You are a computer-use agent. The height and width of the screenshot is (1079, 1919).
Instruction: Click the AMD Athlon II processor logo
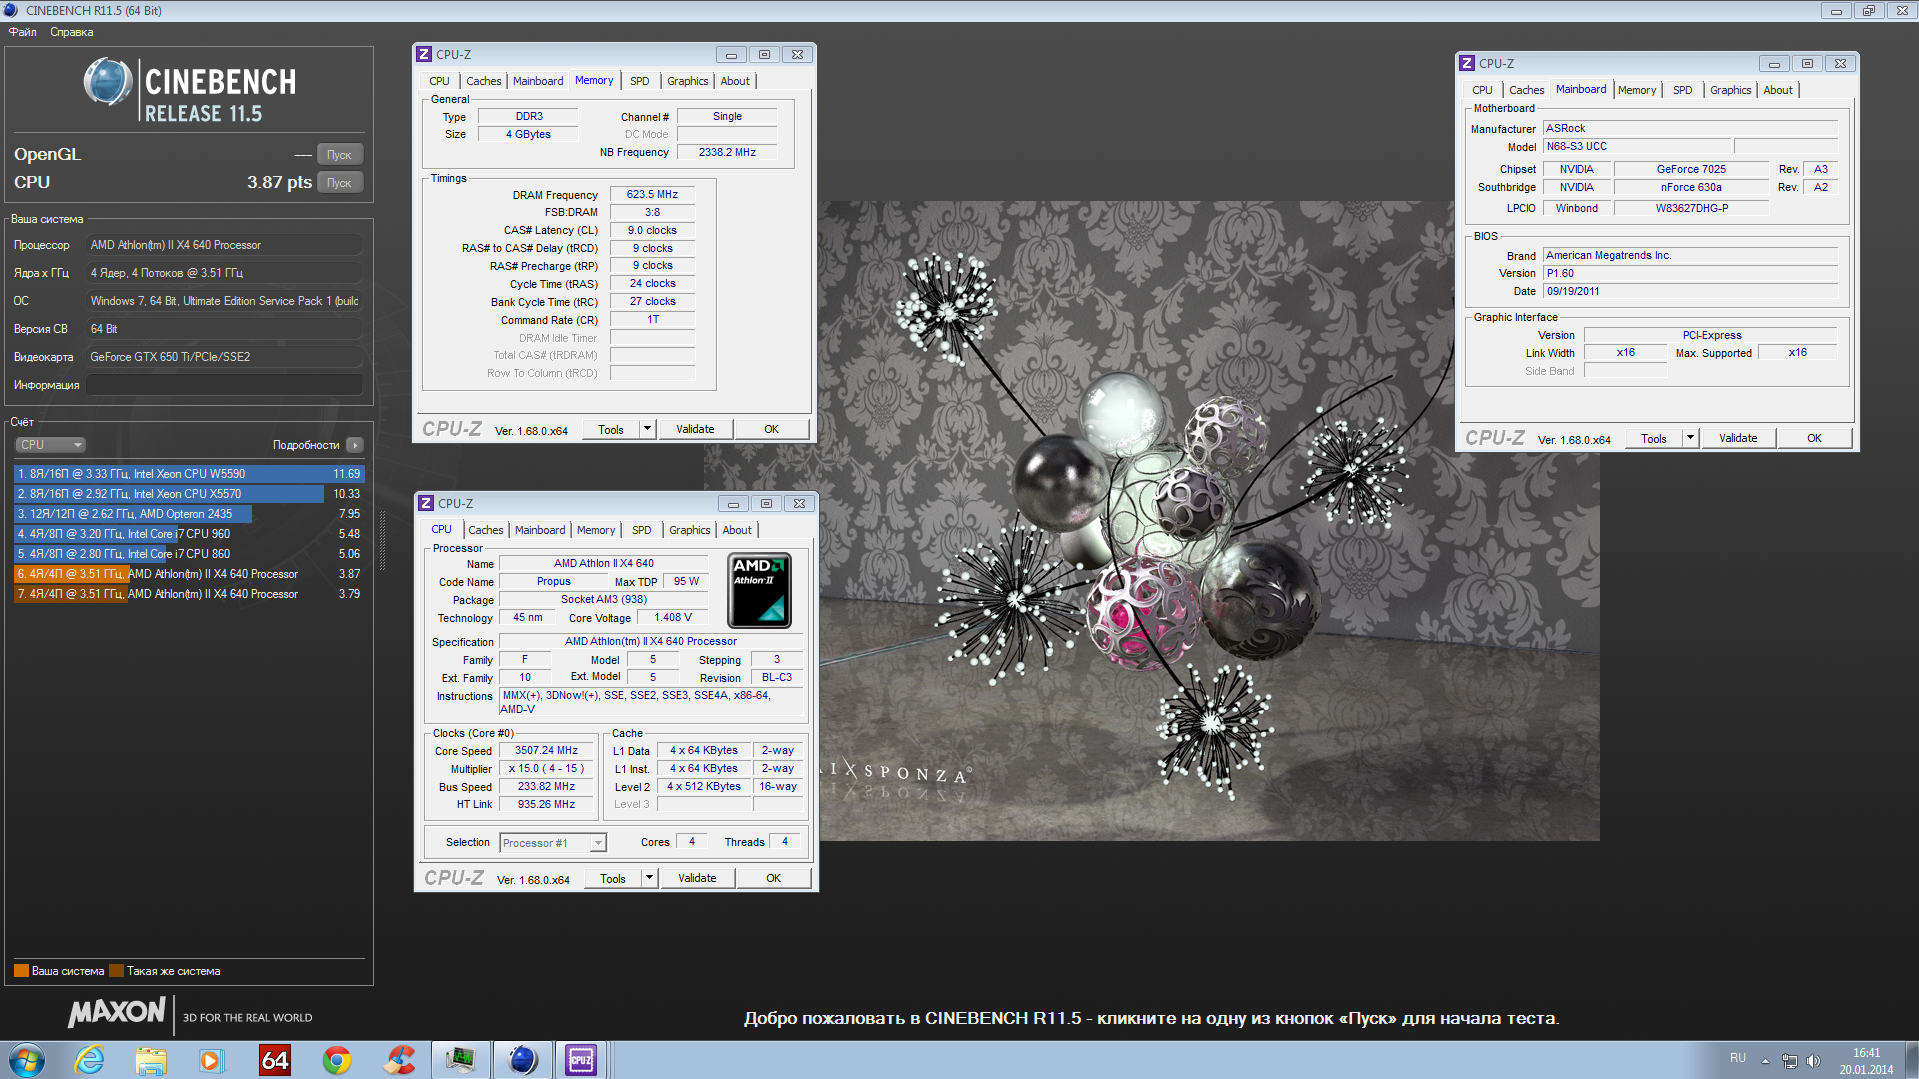coord(760,590)
